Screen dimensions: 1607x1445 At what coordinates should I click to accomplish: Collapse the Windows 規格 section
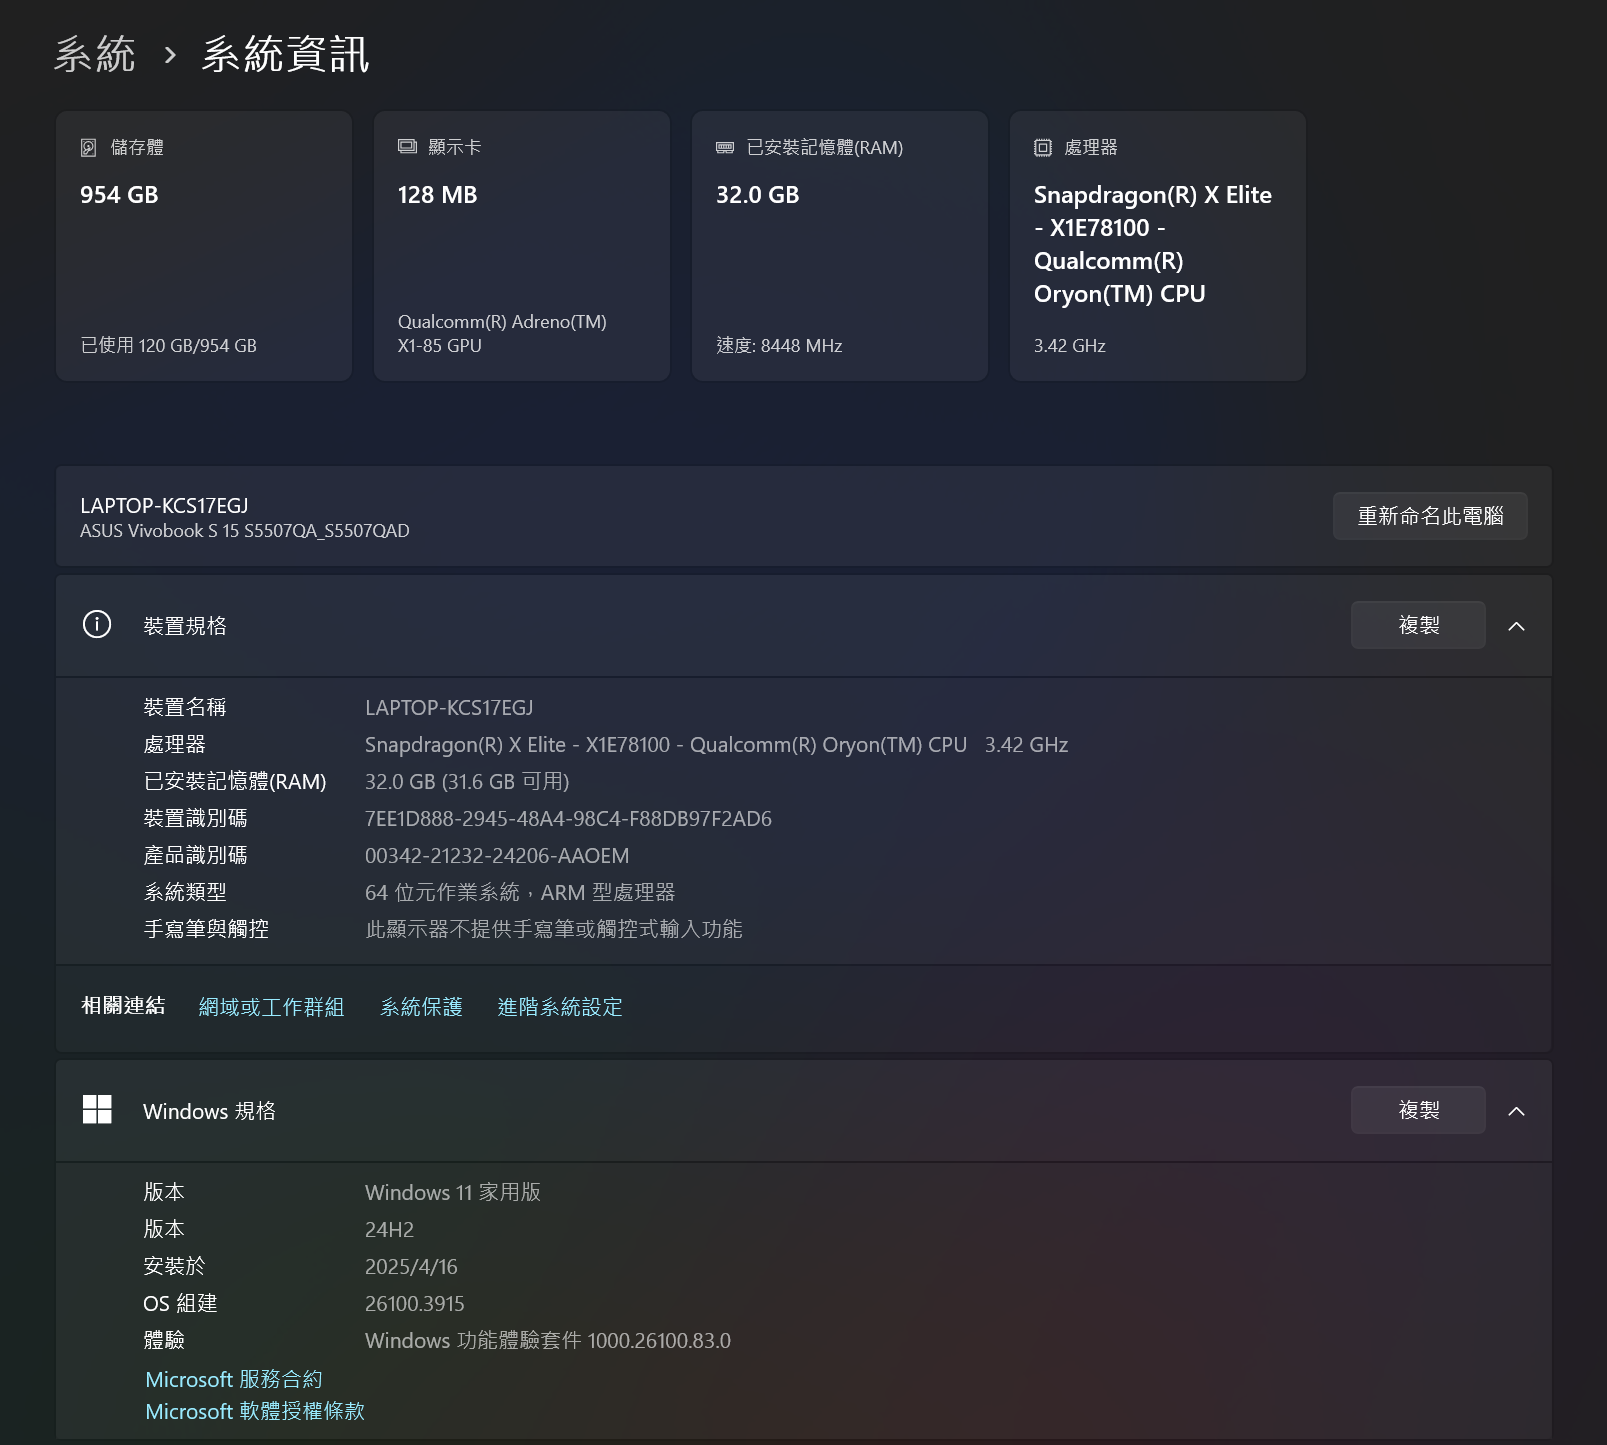[1516, 1111]
